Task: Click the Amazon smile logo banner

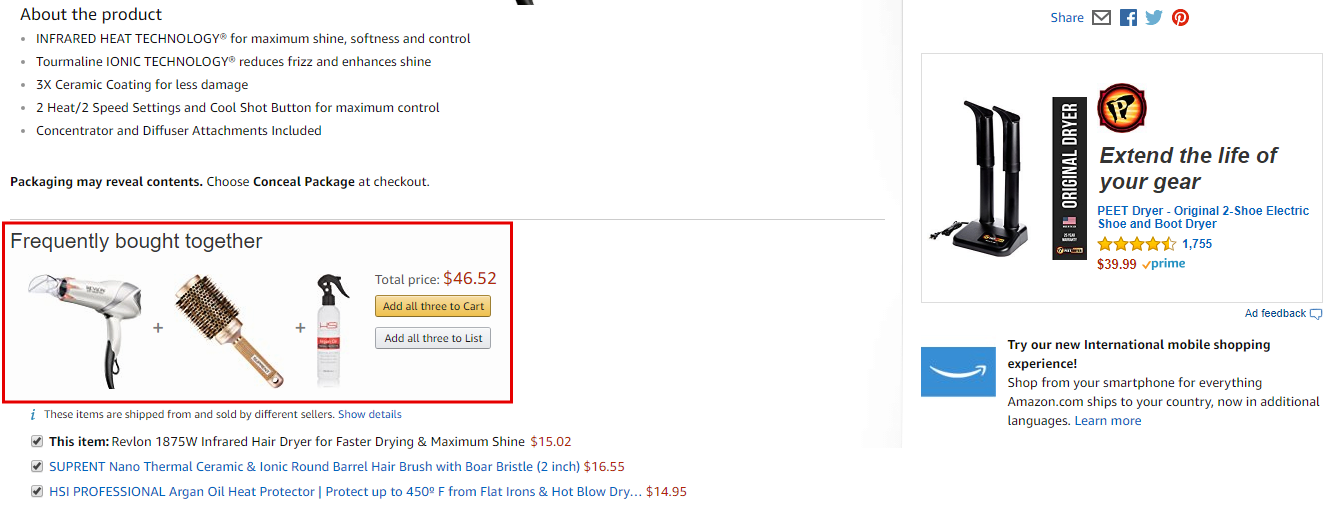Action: (x=958, y=371)
